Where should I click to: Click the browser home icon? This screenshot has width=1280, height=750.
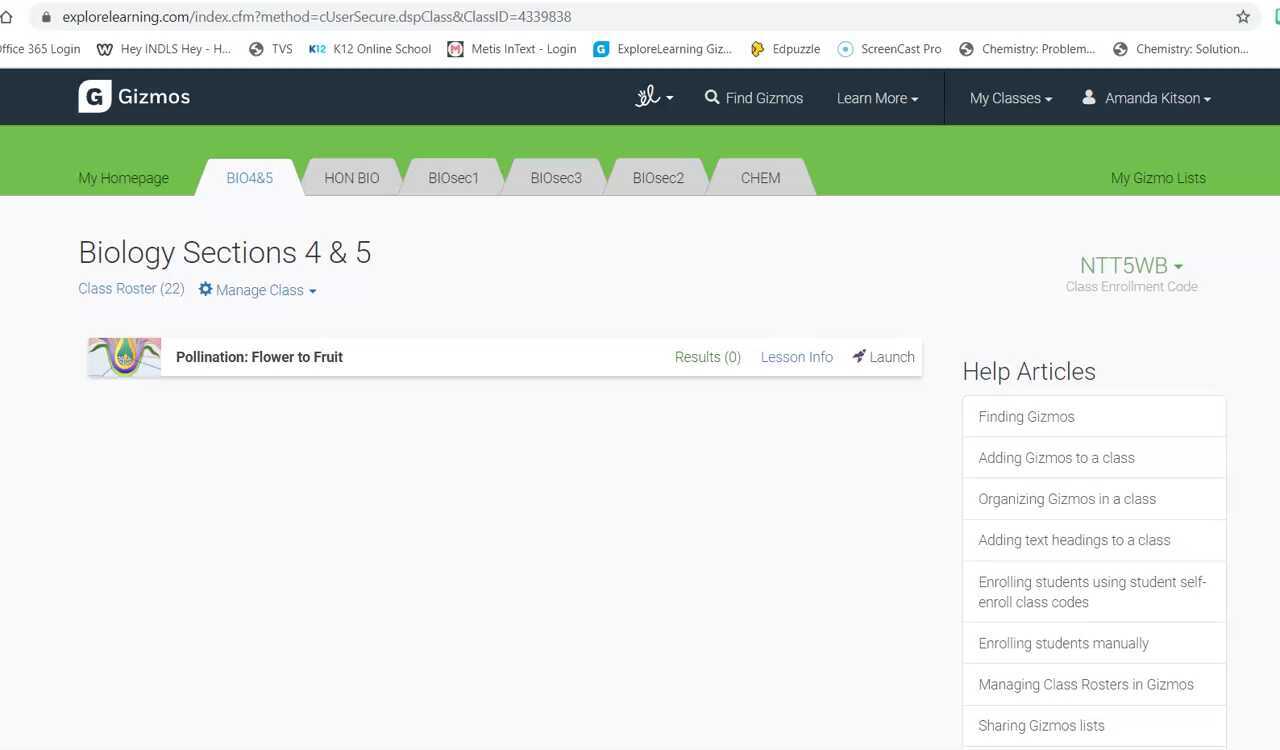[6, 17]
